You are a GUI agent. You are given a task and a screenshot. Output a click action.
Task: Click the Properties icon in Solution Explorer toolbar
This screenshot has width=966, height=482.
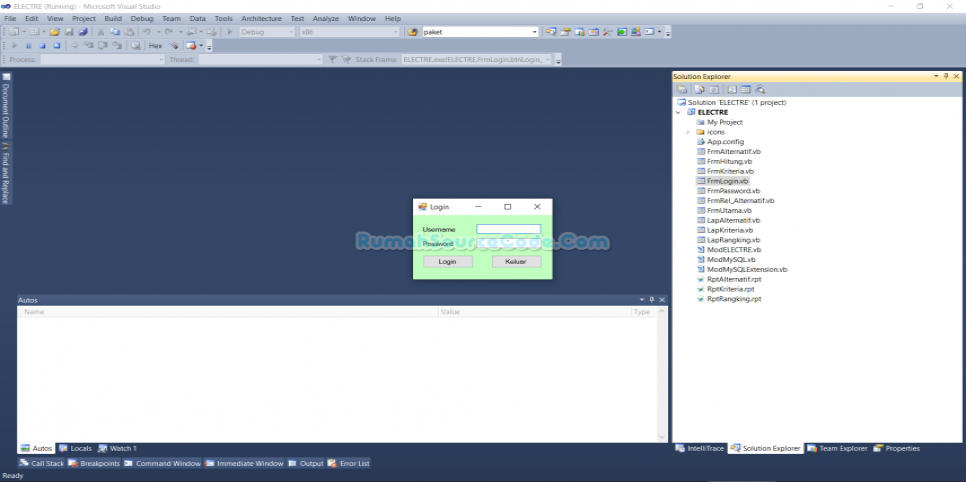[682, 89]
